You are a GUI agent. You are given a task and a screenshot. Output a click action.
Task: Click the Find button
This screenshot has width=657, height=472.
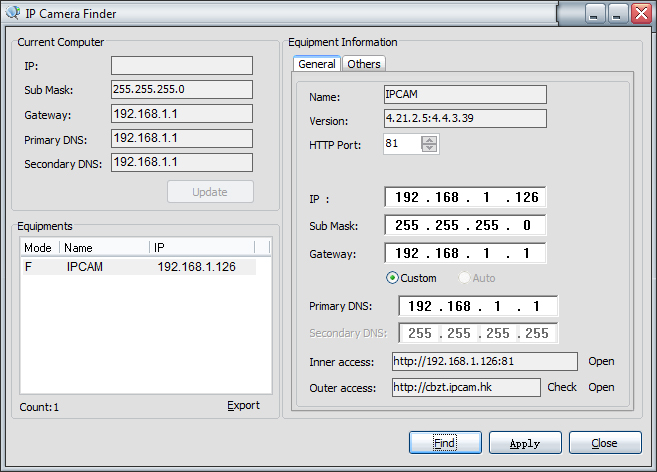click(x=445, y=443)
